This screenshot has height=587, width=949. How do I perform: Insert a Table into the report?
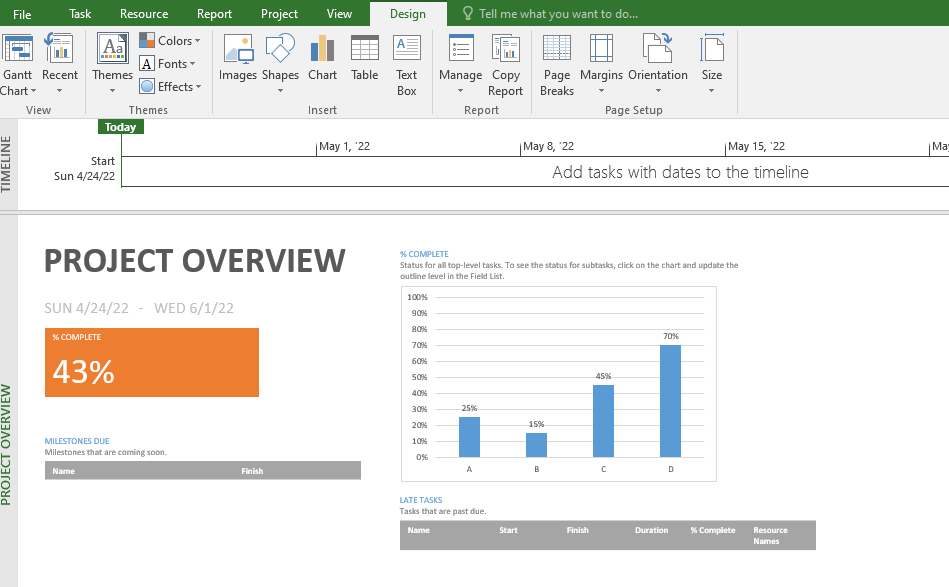click(x=364, y=60)
